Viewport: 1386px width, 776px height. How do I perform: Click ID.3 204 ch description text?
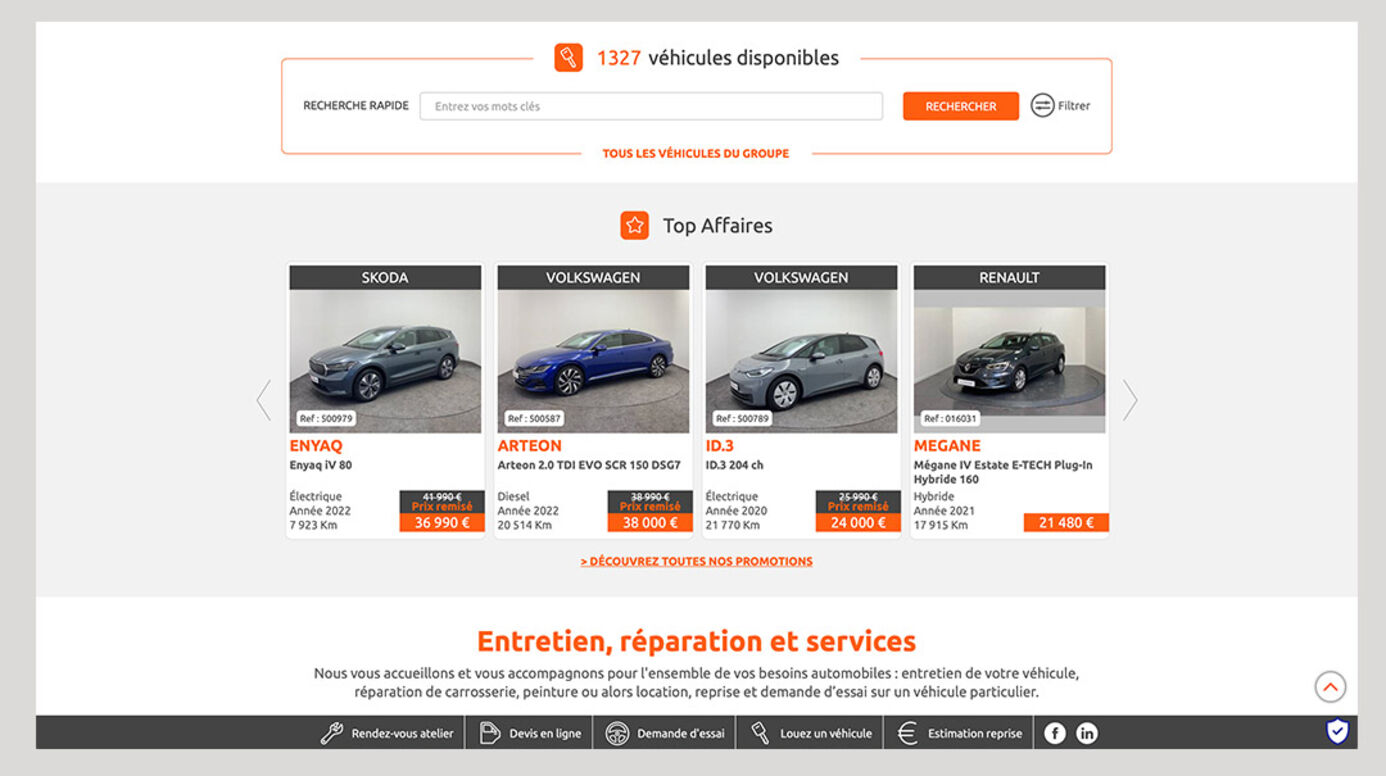[x=734, y=465]
